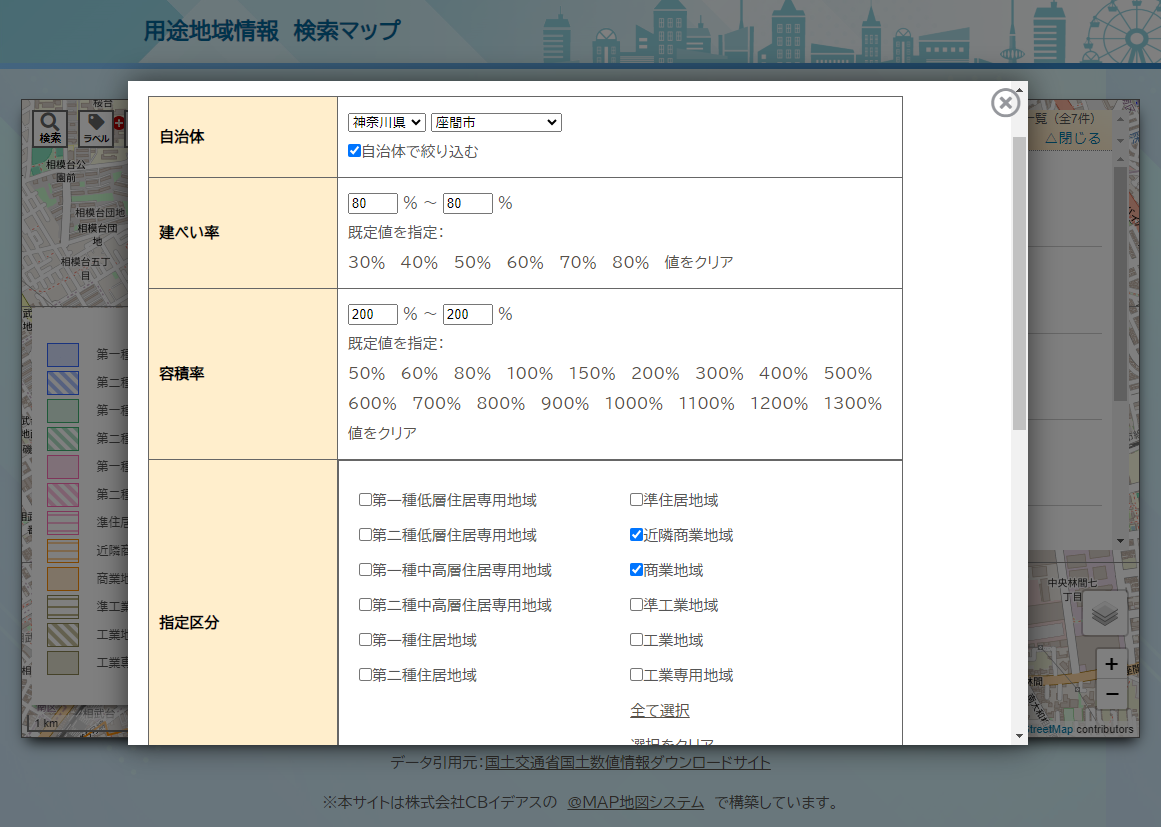Click the magnifier 検索 search icon

click(x=50, y=128)
